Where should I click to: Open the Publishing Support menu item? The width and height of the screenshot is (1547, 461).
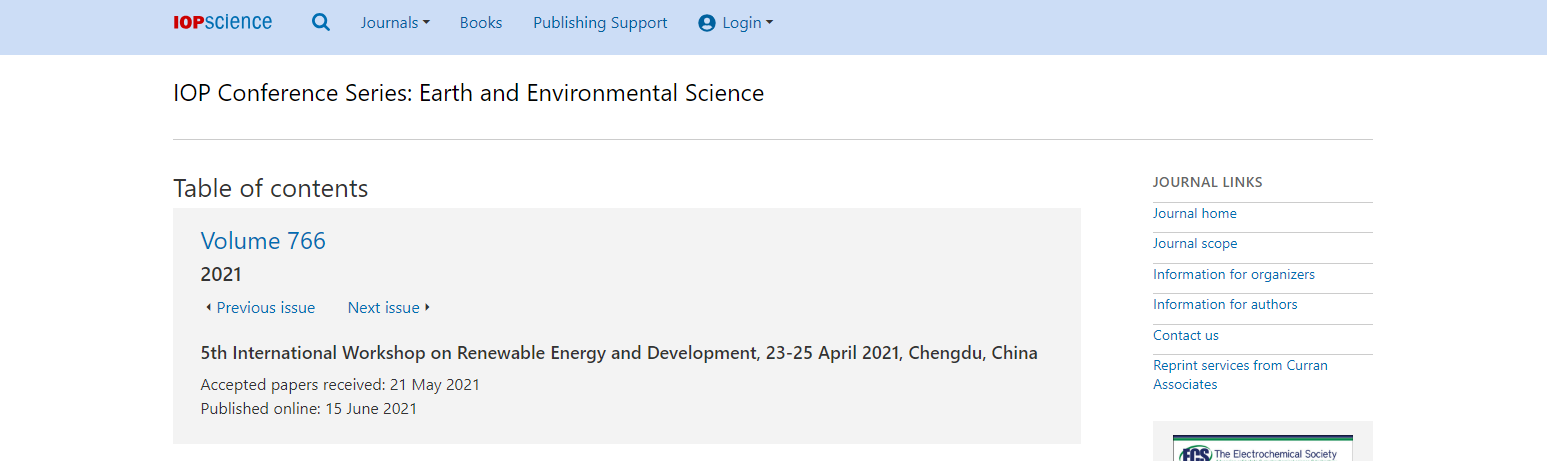point(600,22)
